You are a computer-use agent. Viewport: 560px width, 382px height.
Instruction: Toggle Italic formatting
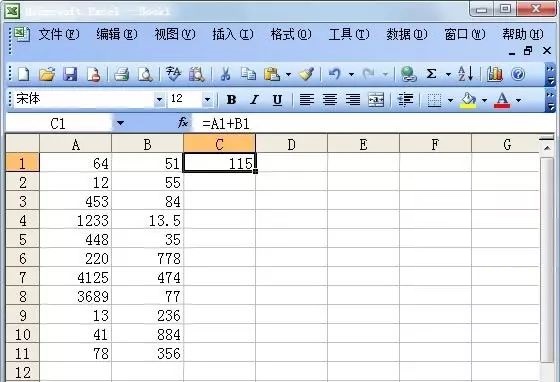(x=254, y=100)
